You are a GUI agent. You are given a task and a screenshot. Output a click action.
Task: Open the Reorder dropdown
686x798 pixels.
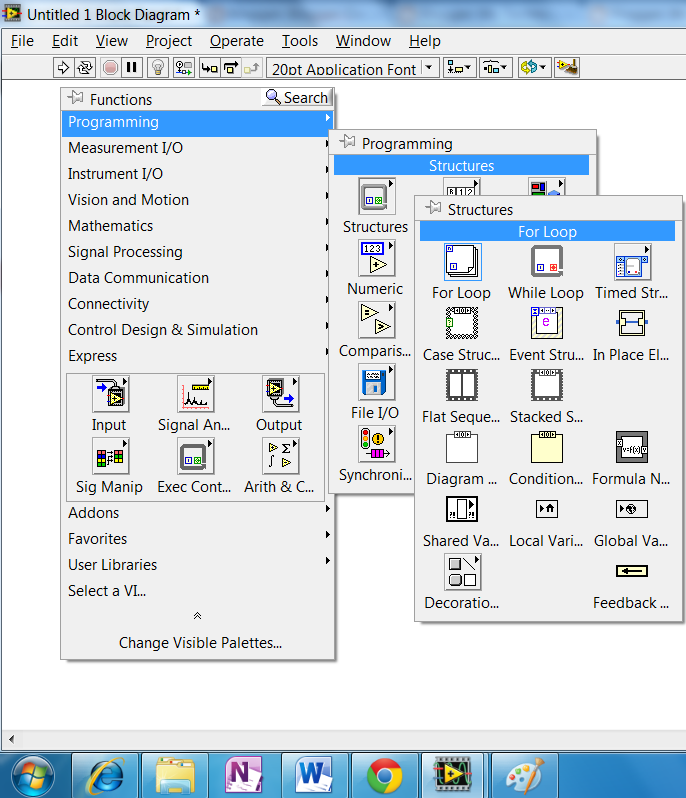[533, 67]
